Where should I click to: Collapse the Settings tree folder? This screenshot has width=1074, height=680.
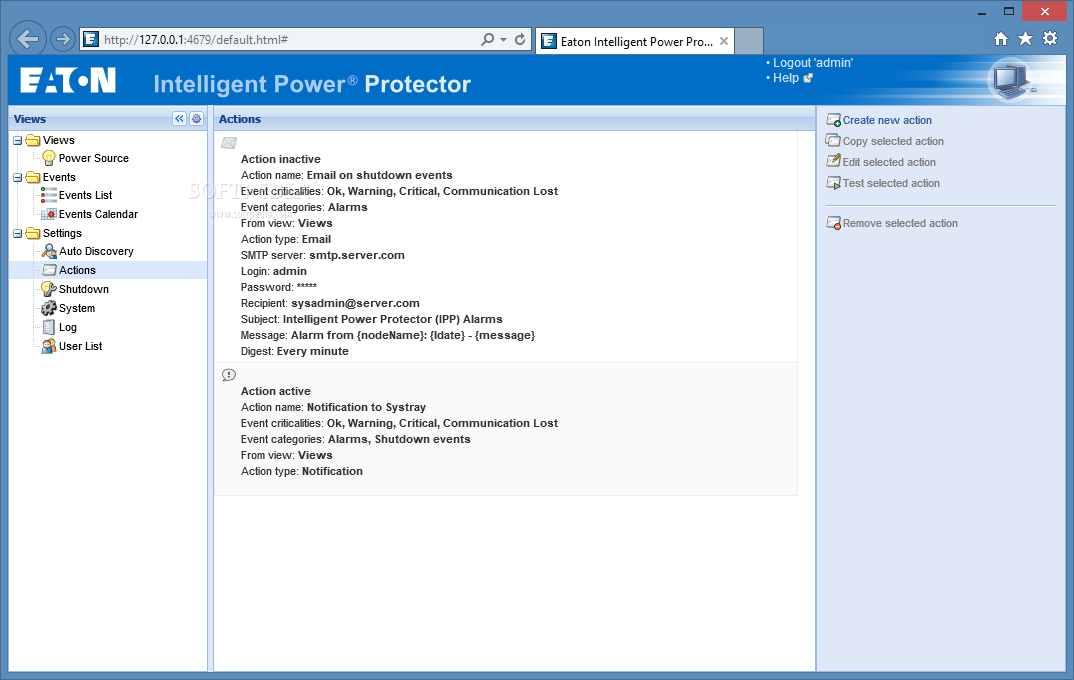[x=17, y=234]
